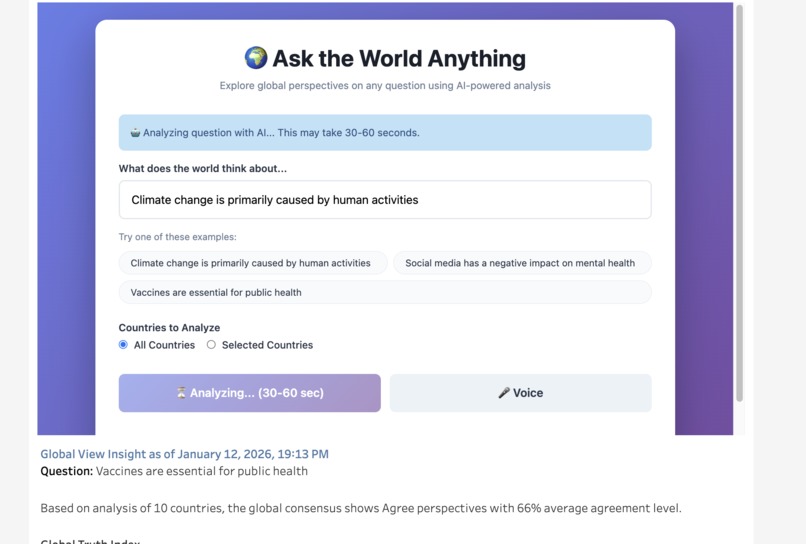Click the Explore global perspectives subtitle
This screenshot has height=544, width=806.
385,85
